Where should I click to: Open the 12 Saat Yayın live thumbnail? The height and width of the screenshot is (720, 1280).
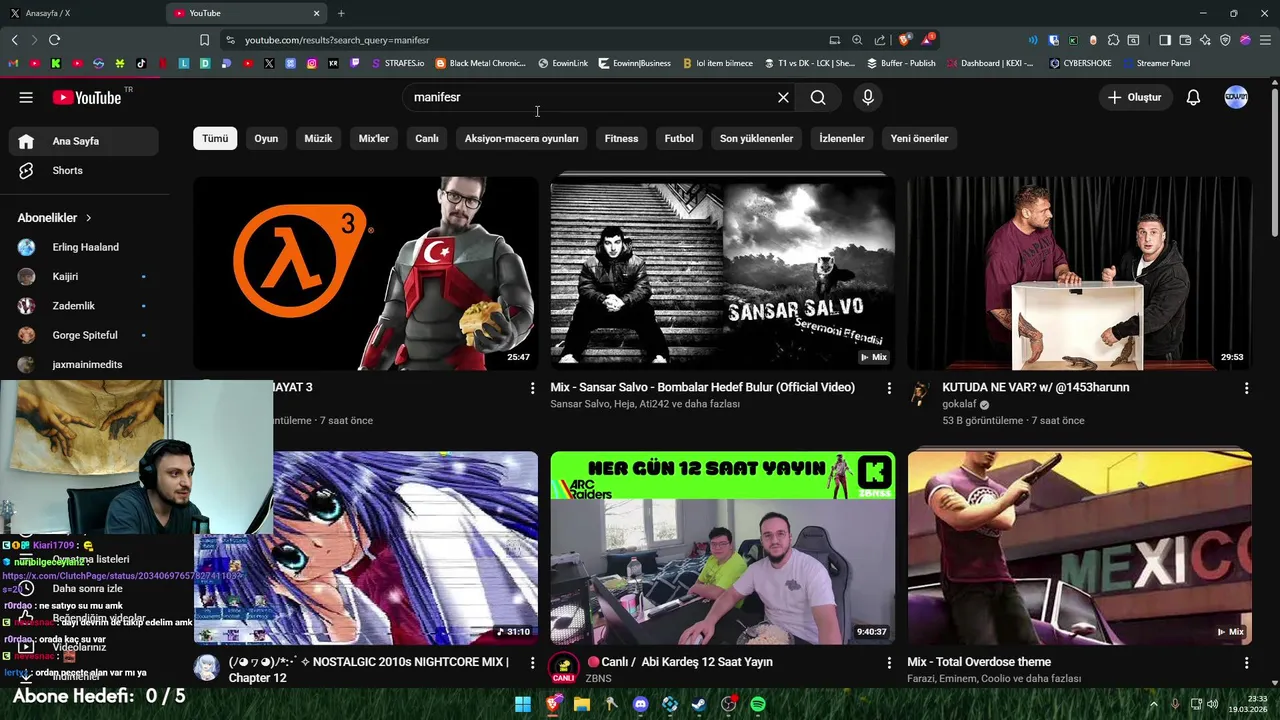722,547
